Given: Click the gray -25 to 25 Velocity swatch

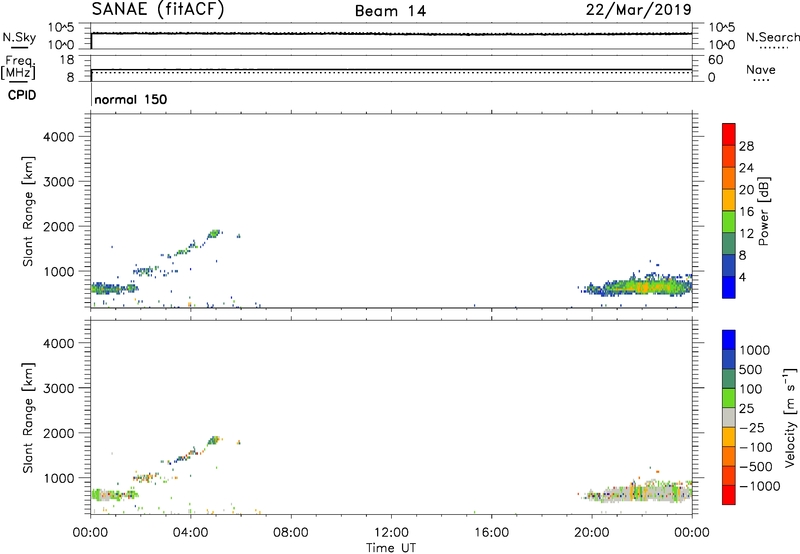Looking at the screenshot, I should [729, 417].
